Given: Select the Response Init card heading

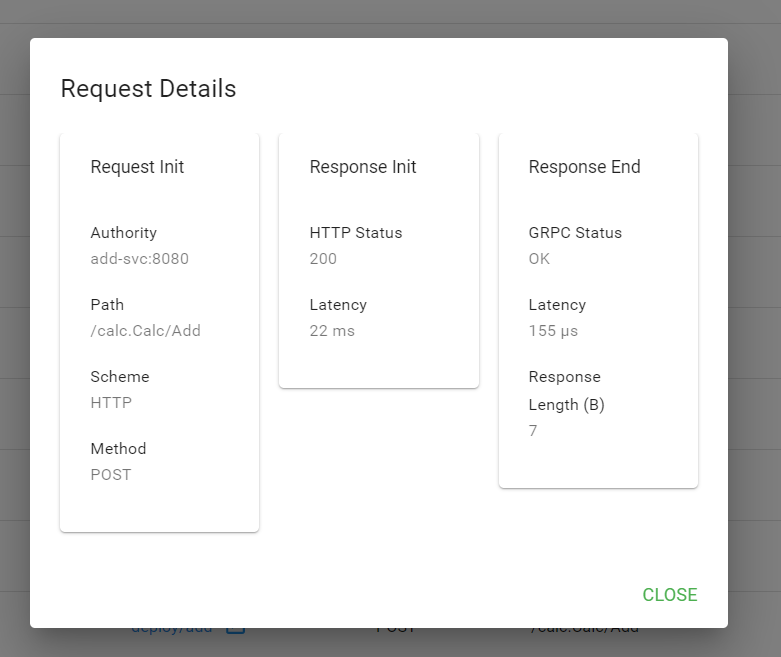Looking at the screenshot, I should tap(363, 167).
